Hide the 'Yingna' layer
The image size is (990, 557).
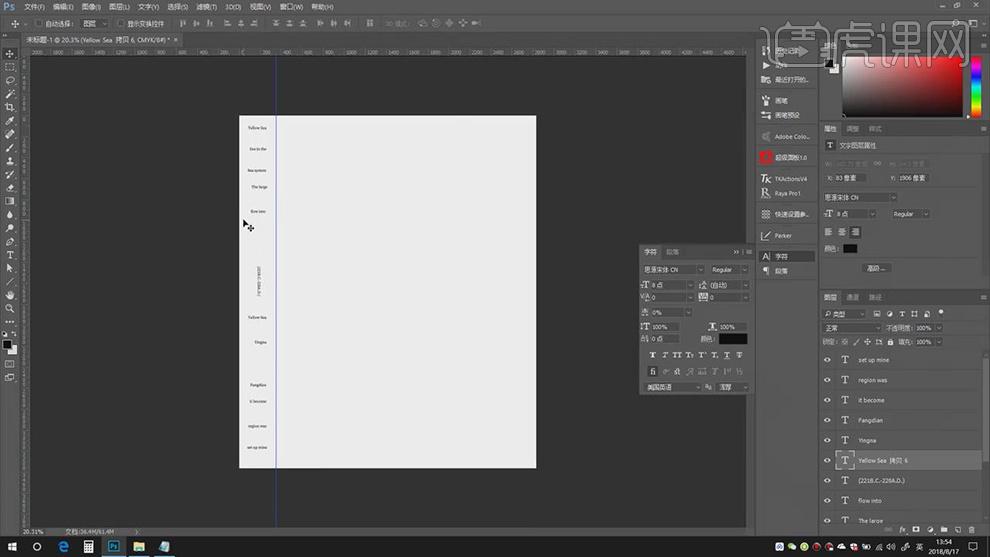827,440
